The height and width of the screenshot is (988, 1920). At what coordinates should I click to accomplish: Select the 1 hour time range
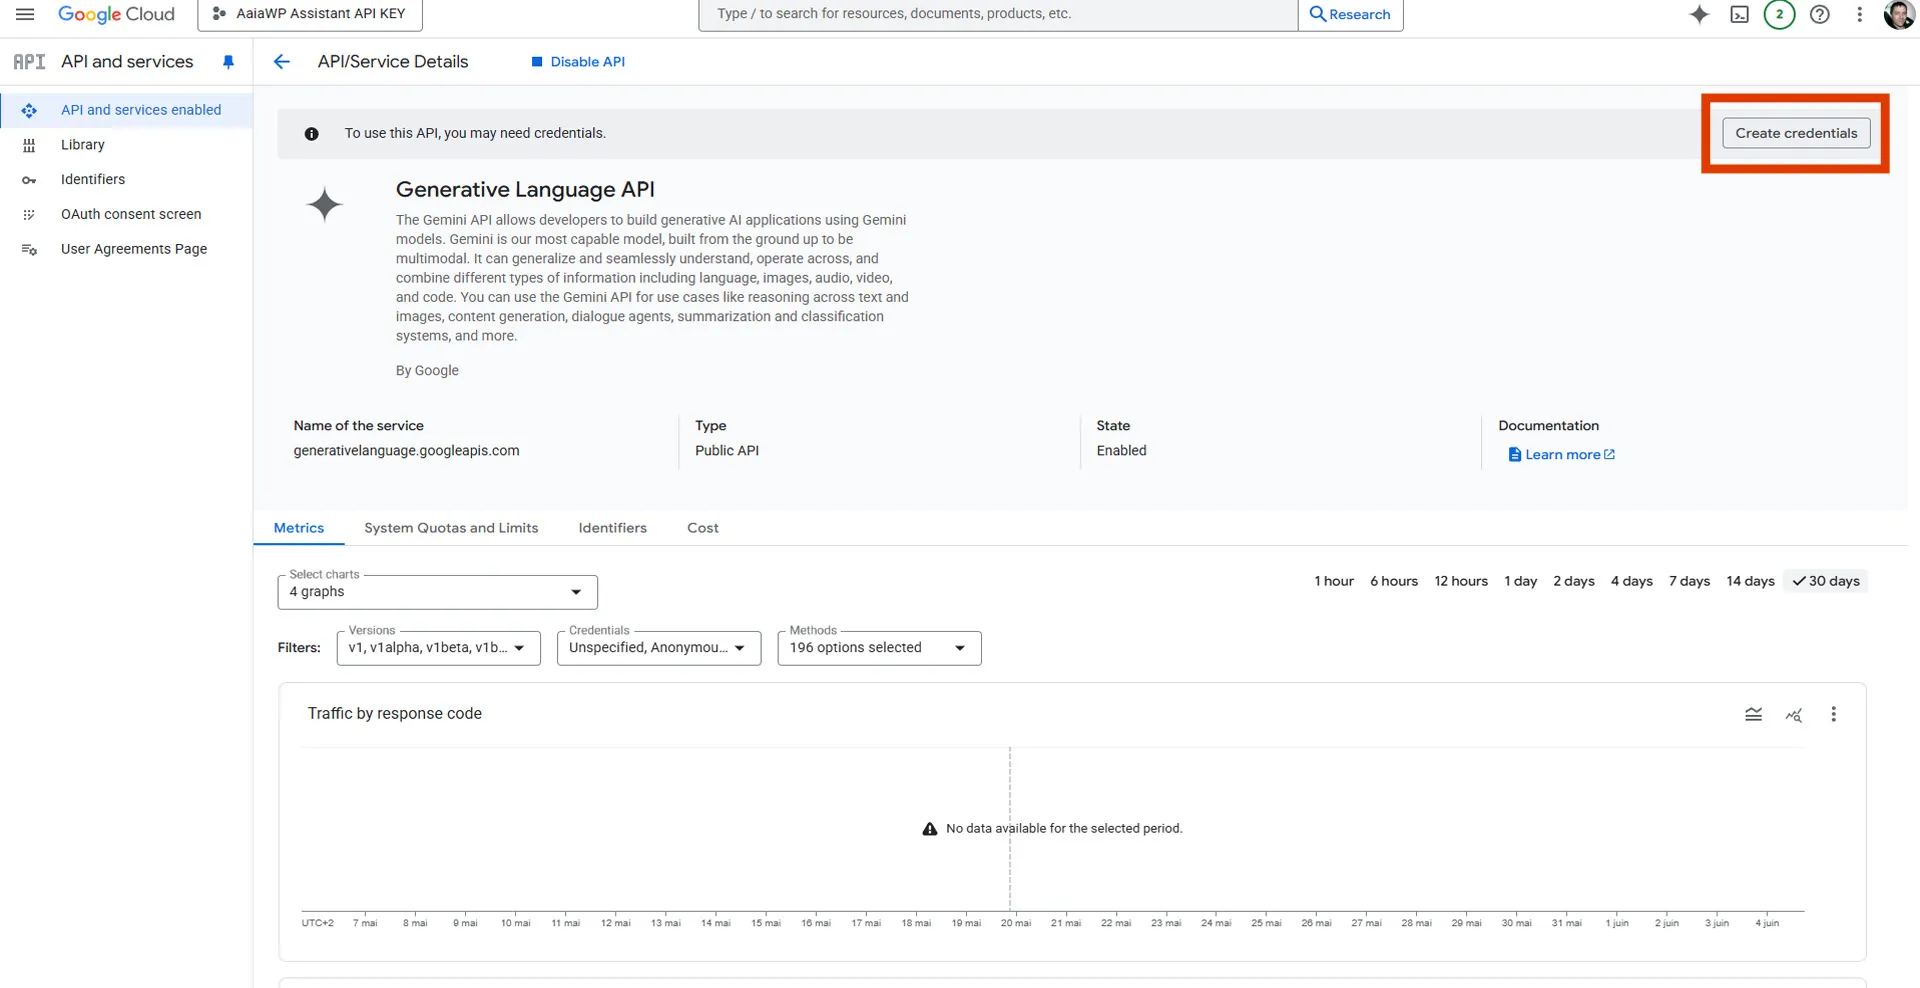[x=1334, y=581]
